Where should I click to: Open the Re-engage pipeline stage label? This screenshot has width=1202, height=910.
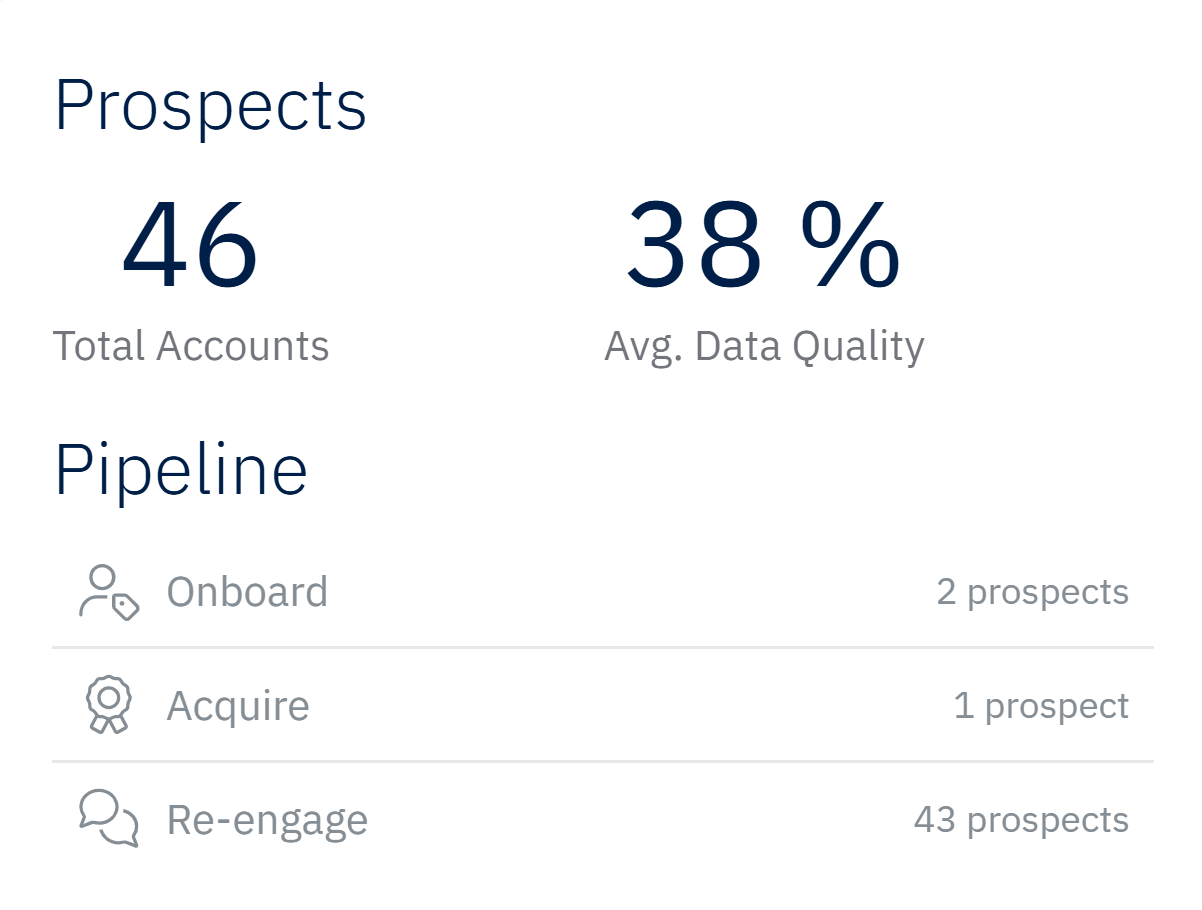point(267,820)
